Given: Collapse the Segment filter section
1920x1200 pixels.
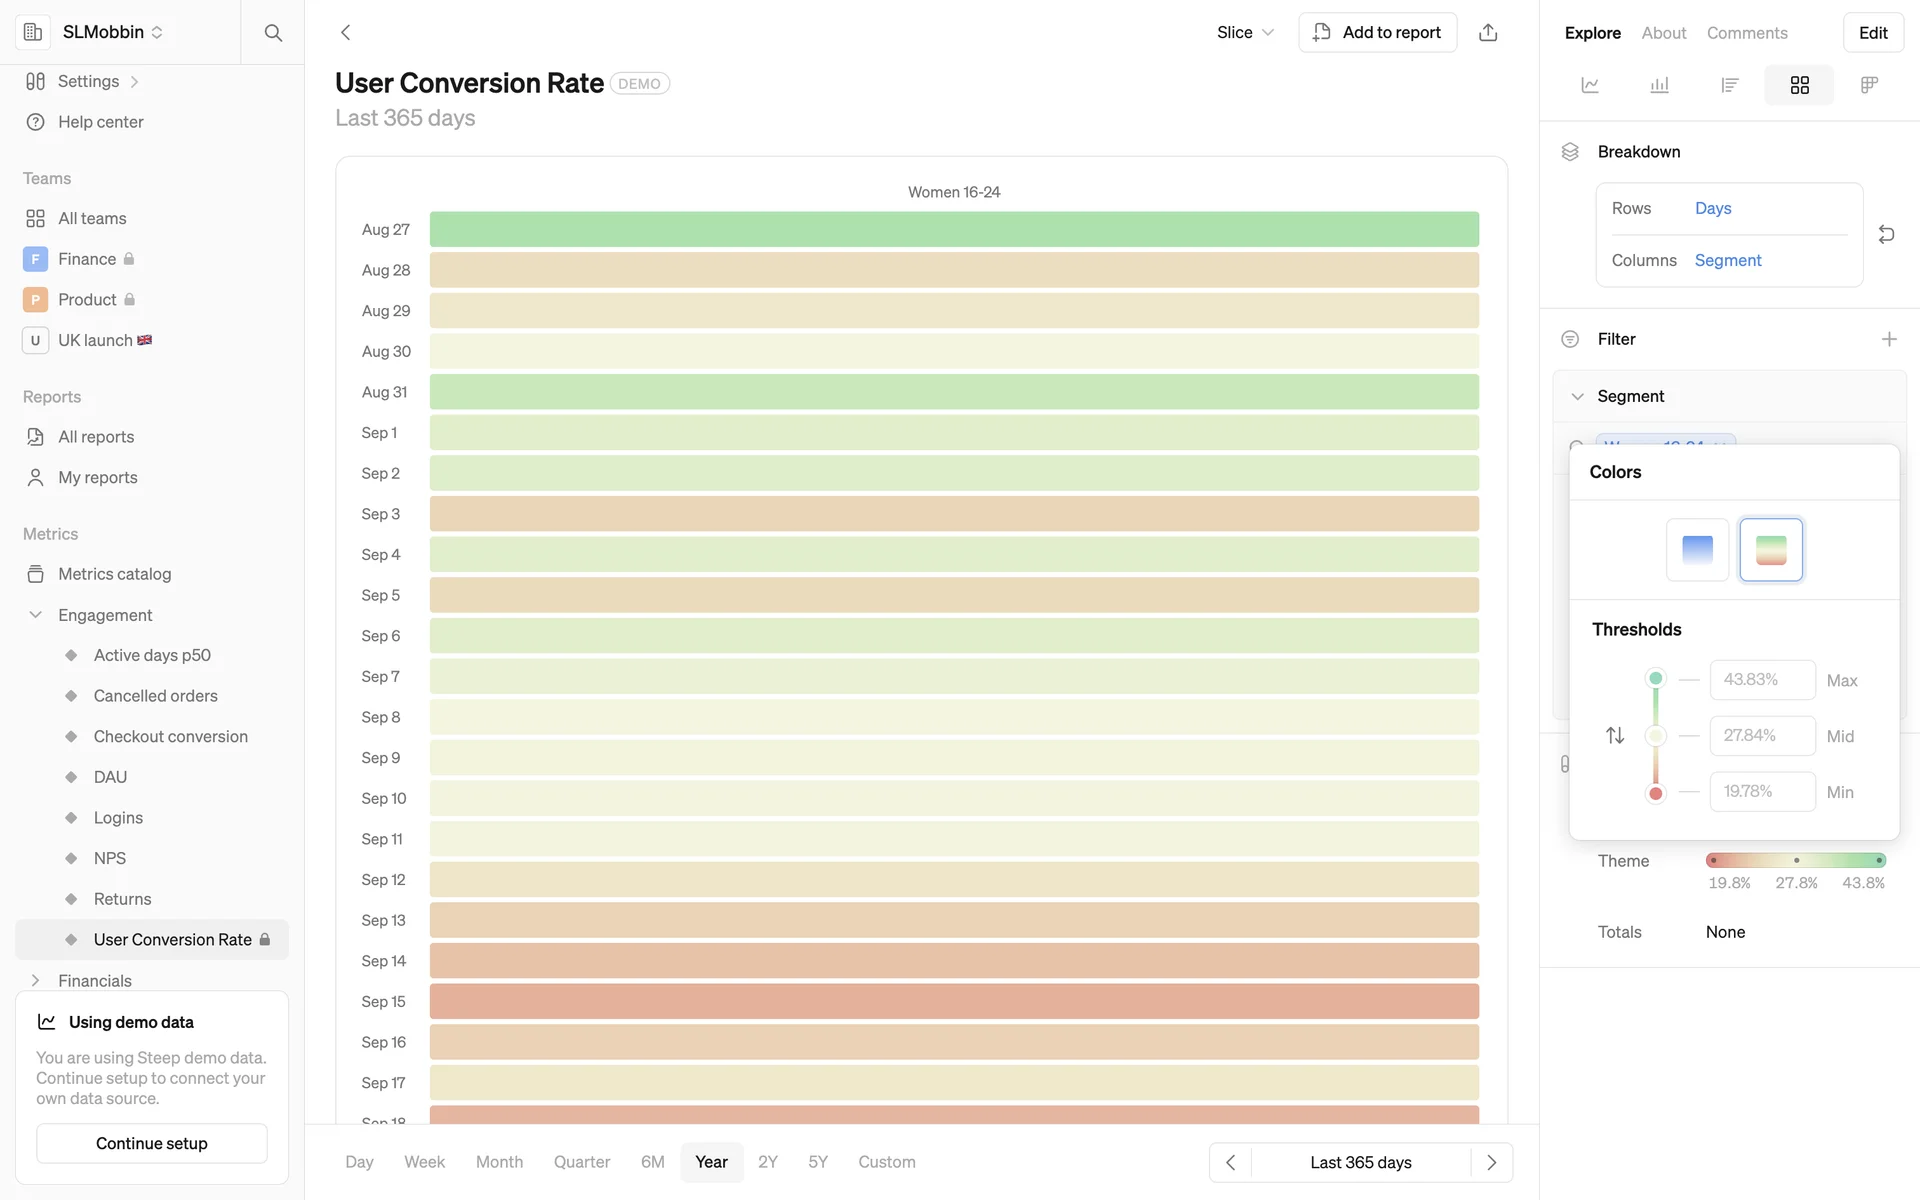Looking at the screenshot, I should 1577,397.
